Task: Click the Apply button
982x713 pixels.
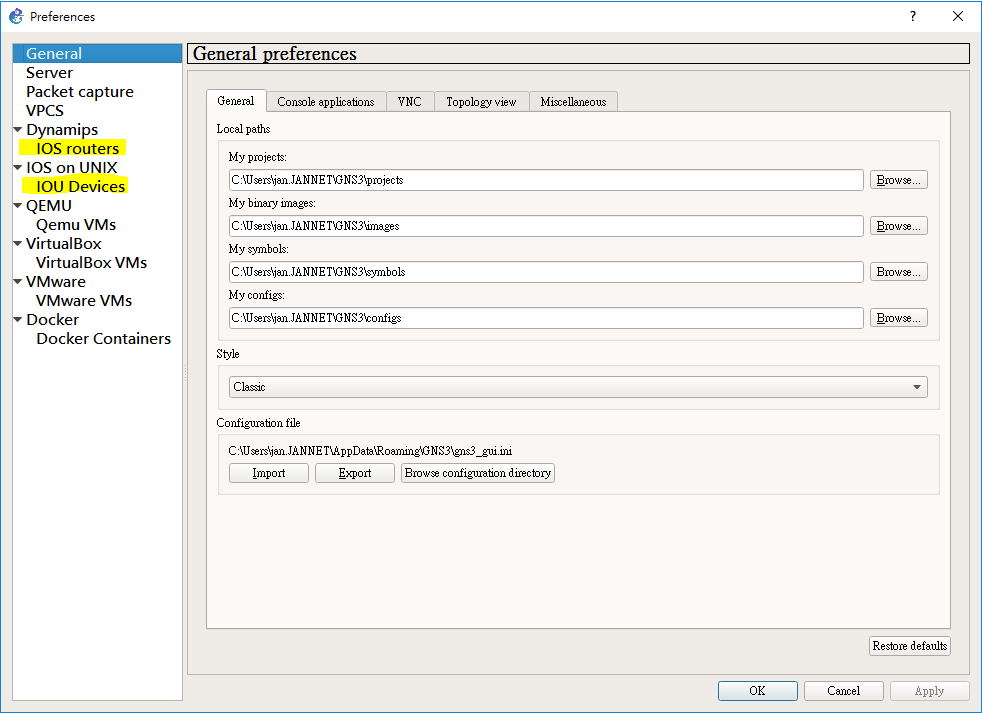Action: [x=929, y=690]
